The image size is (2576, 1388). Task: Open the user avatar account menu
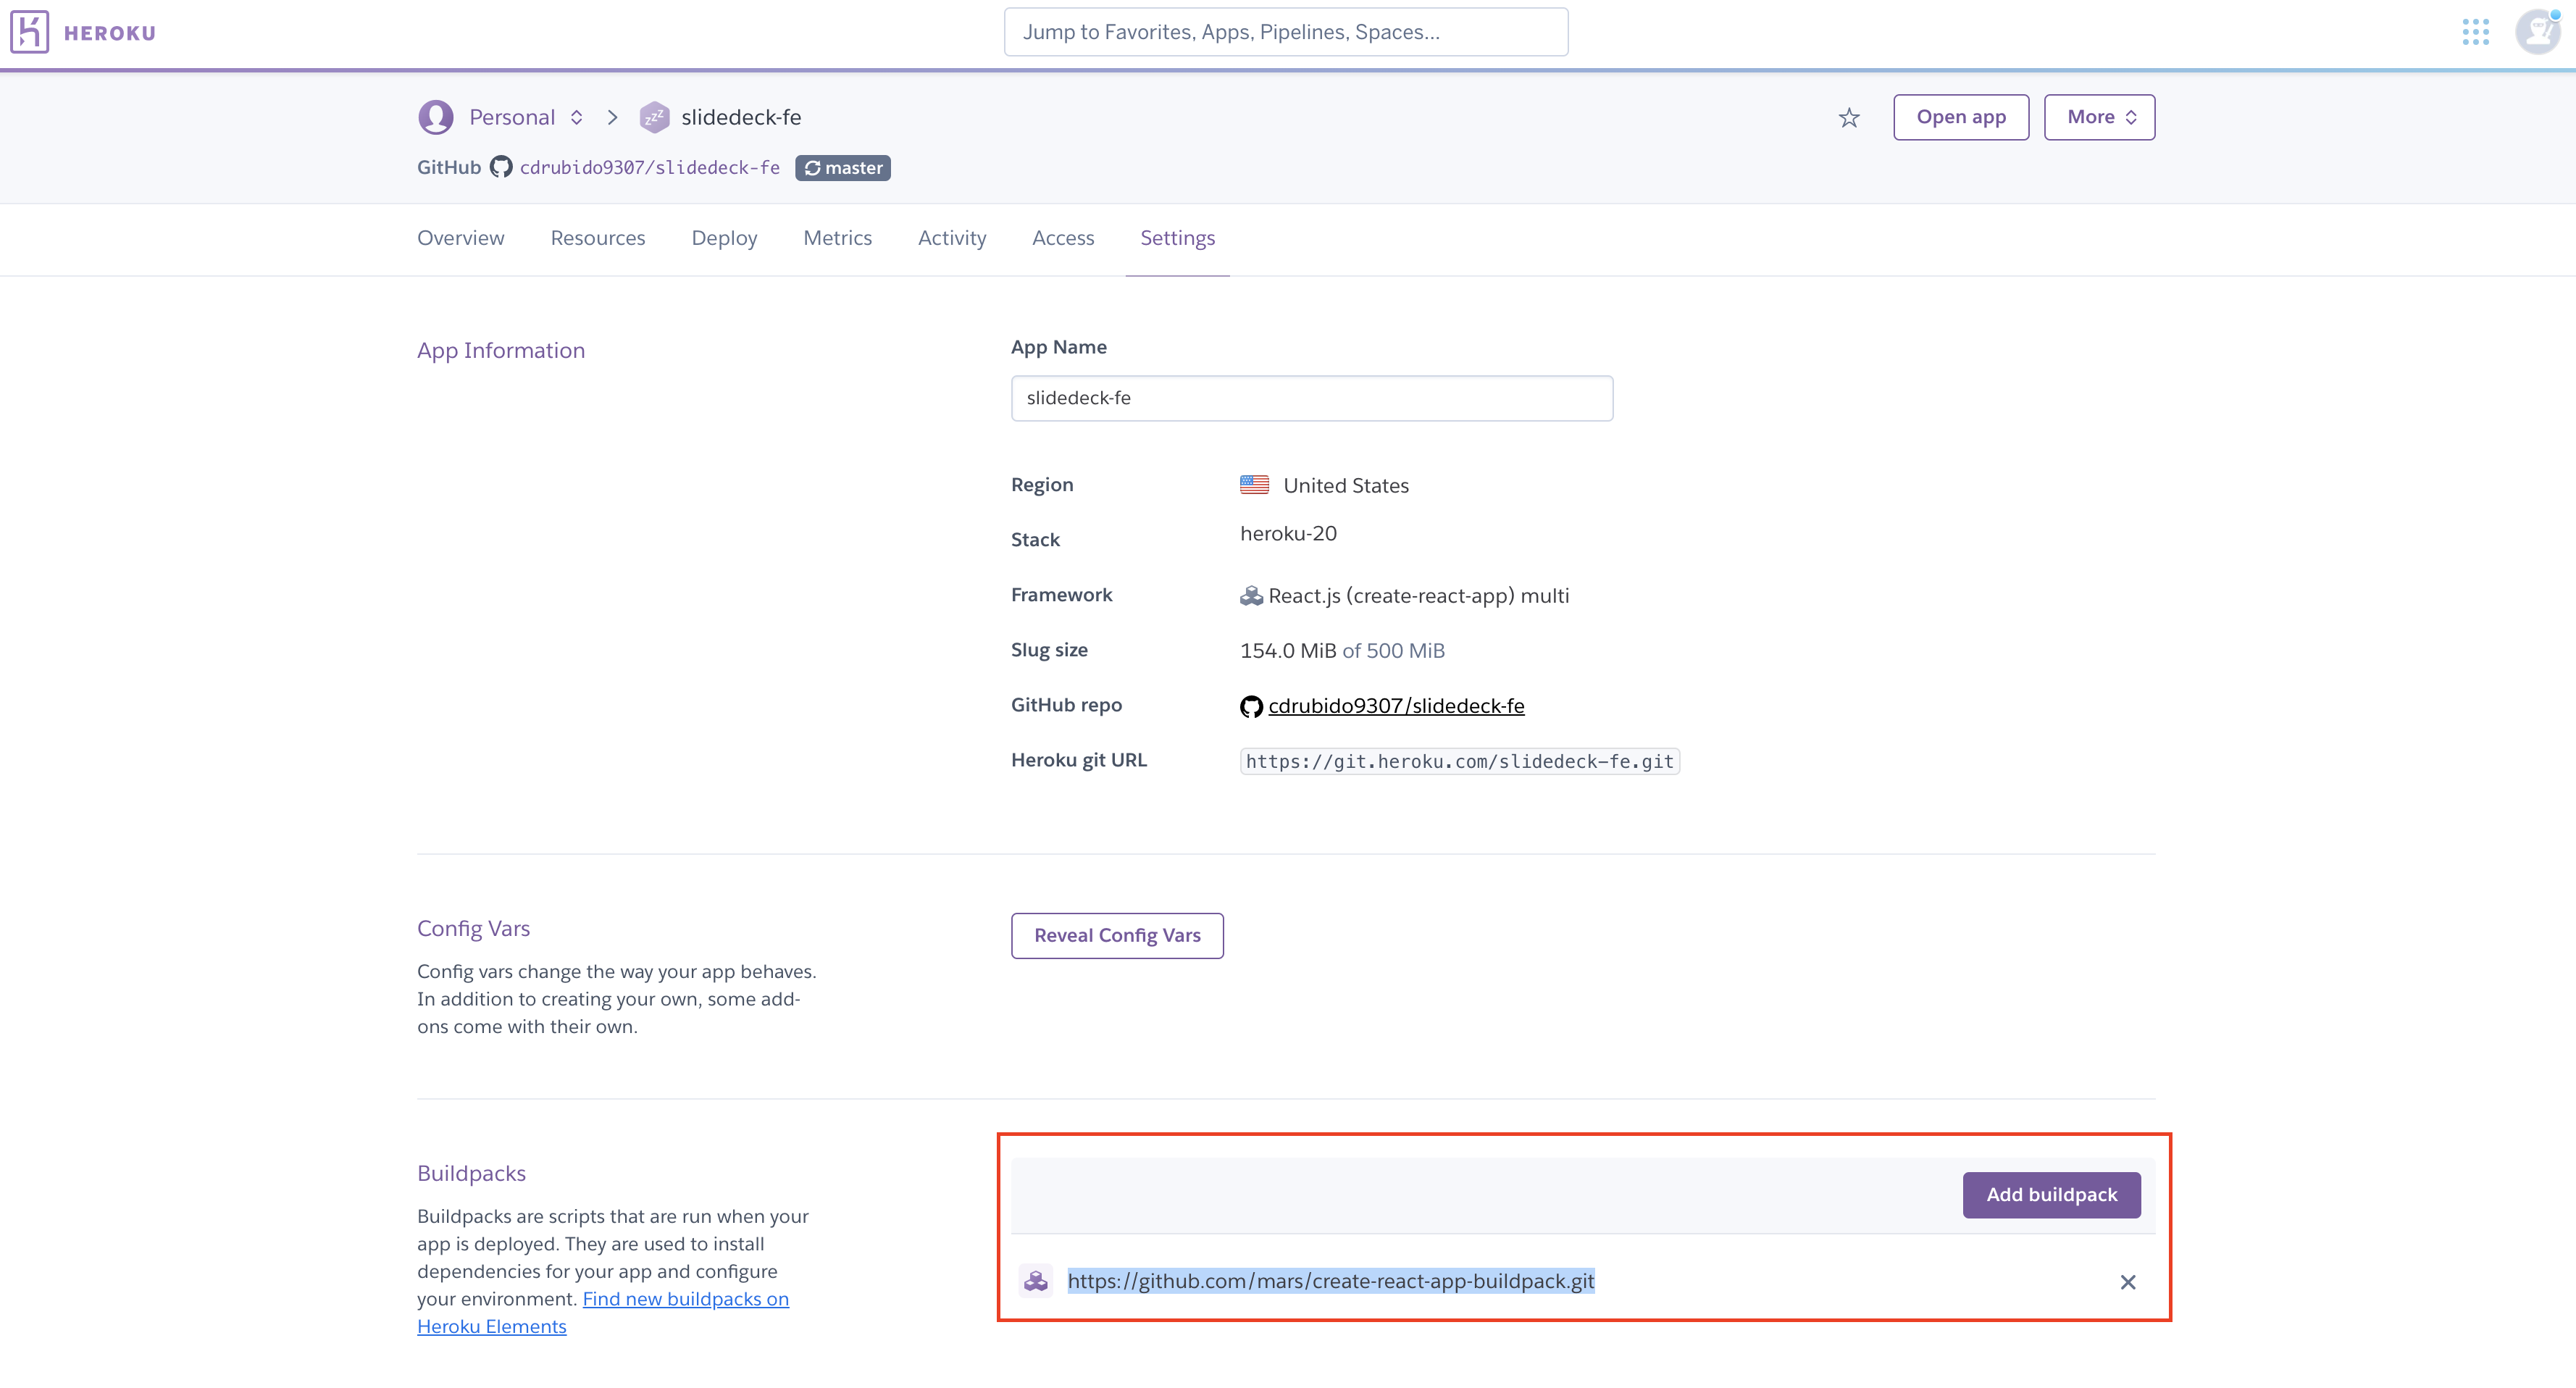pyautogui.click(x=2537, y=32)
